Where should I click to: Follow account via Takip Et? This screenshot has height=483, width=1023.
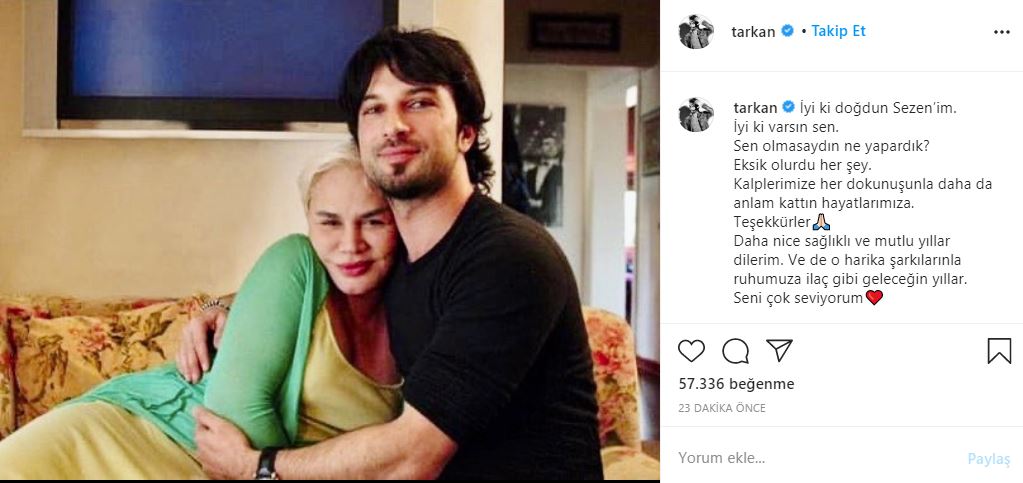(838, 31)
